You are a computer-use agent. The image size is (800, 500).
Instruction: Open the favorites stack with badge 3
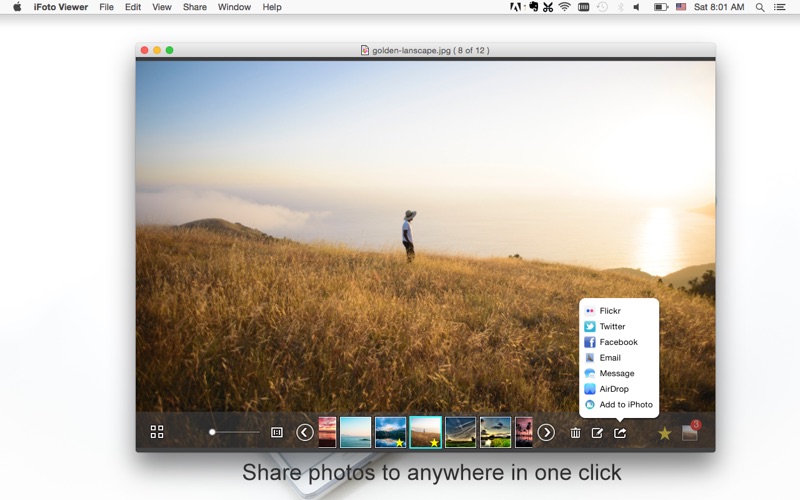tap(690, 431)
